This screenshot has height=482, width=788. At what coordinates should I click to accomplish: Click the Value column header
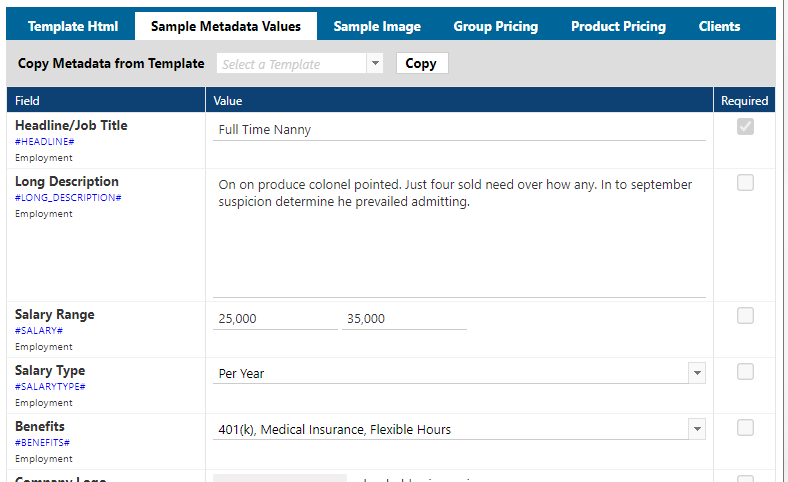coord(228,100)
